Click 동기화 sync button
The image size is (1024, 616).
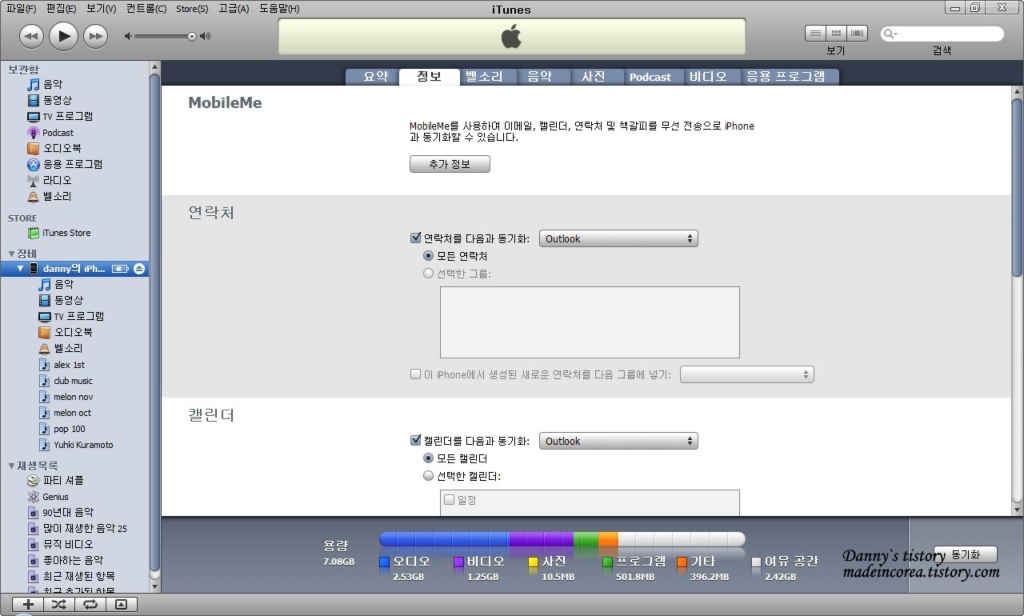pyautogui.click(x=965, y=555)
